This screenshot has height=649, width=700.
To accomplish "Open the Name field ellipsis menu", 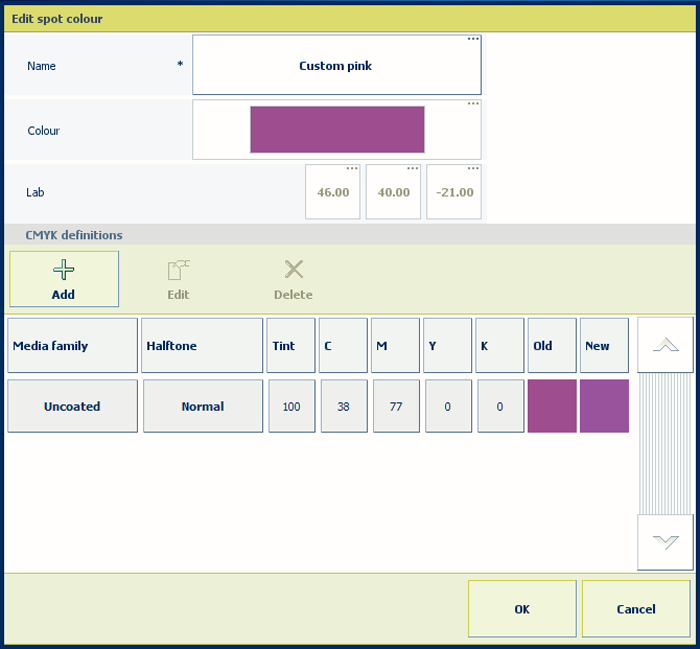I will pyautogui.click(x=473, y=40).
